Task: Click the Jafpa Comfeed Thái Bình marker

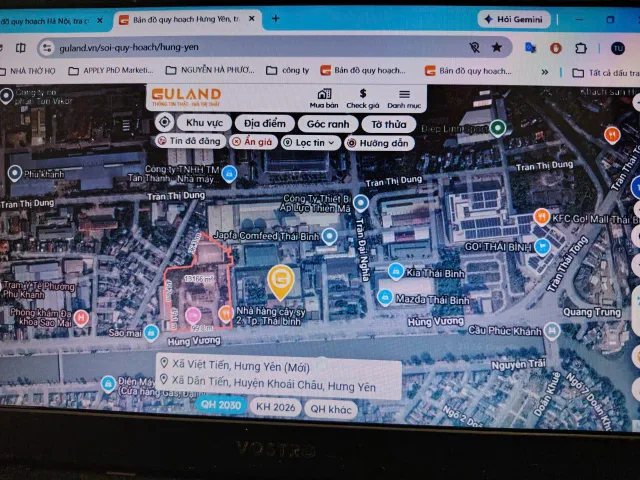Action: click(329, 236)
